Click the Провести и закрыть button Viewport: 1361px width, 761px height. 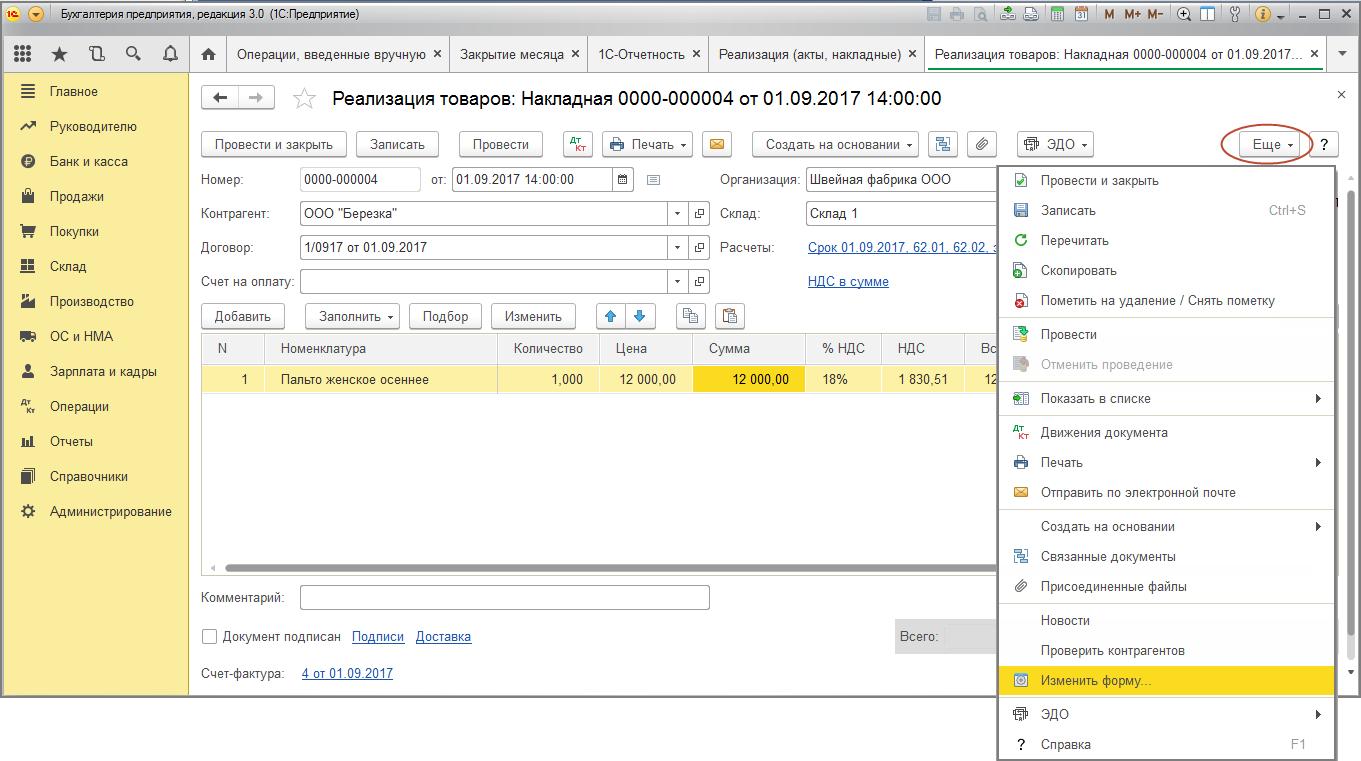point(273,145)
